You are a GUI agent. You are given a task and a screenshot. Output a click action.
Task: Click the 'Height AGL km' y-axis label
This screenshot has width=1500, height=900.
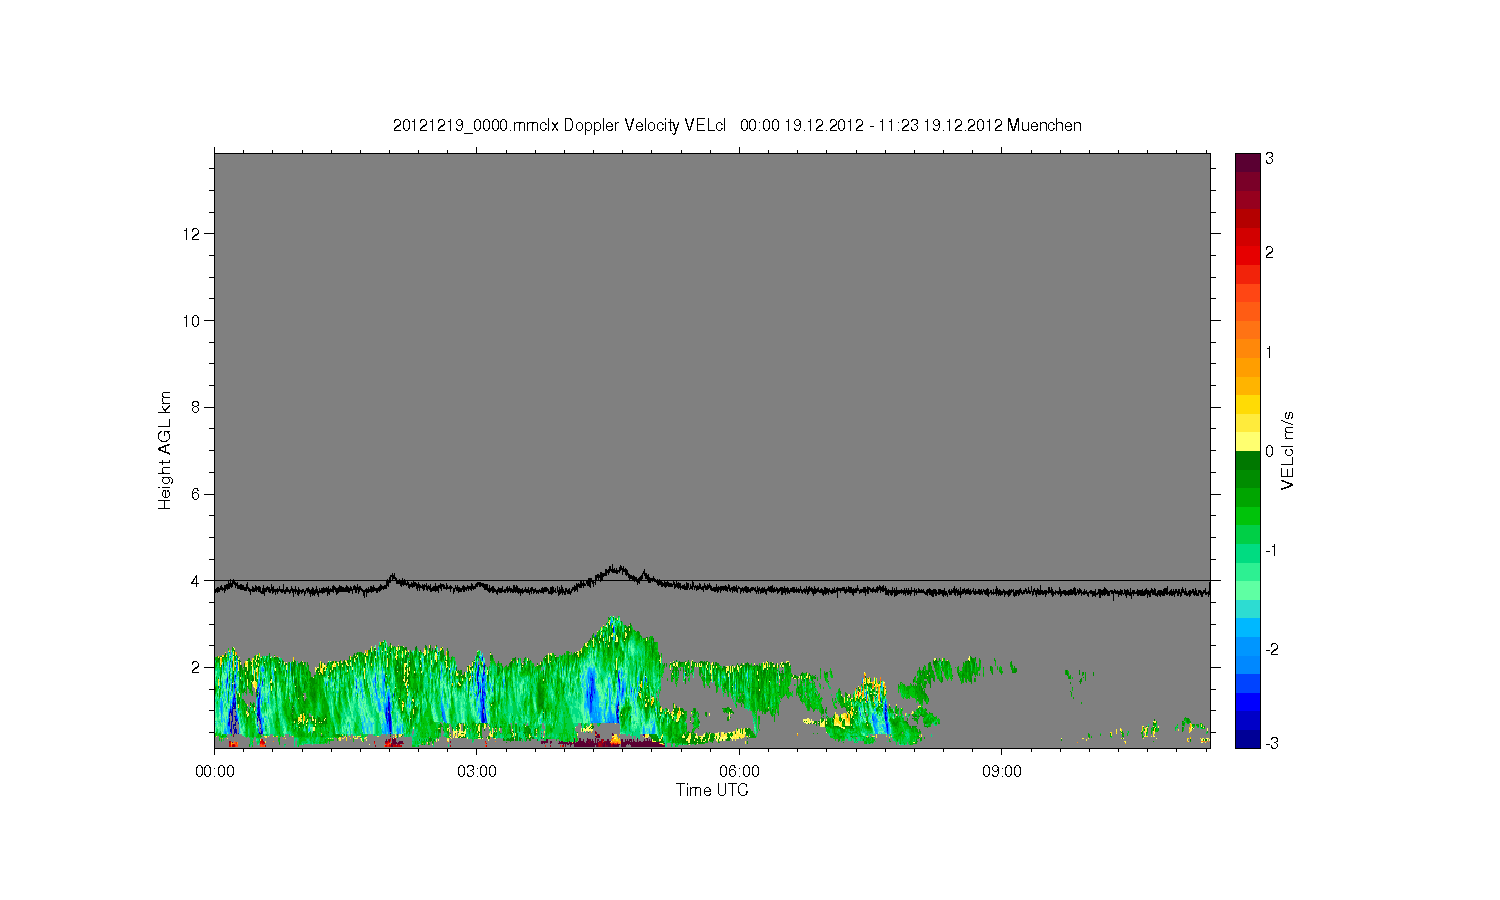coord(165,450)
